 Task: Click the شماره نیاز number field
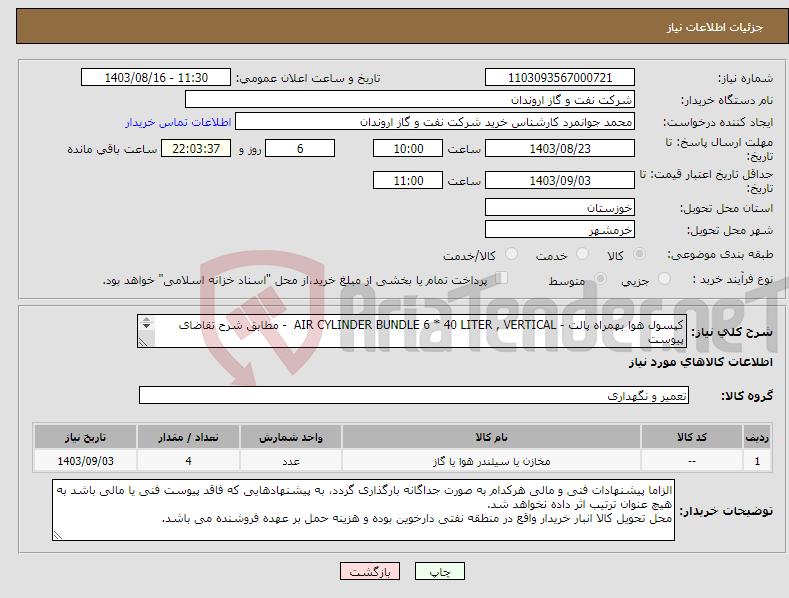point(560,78)
